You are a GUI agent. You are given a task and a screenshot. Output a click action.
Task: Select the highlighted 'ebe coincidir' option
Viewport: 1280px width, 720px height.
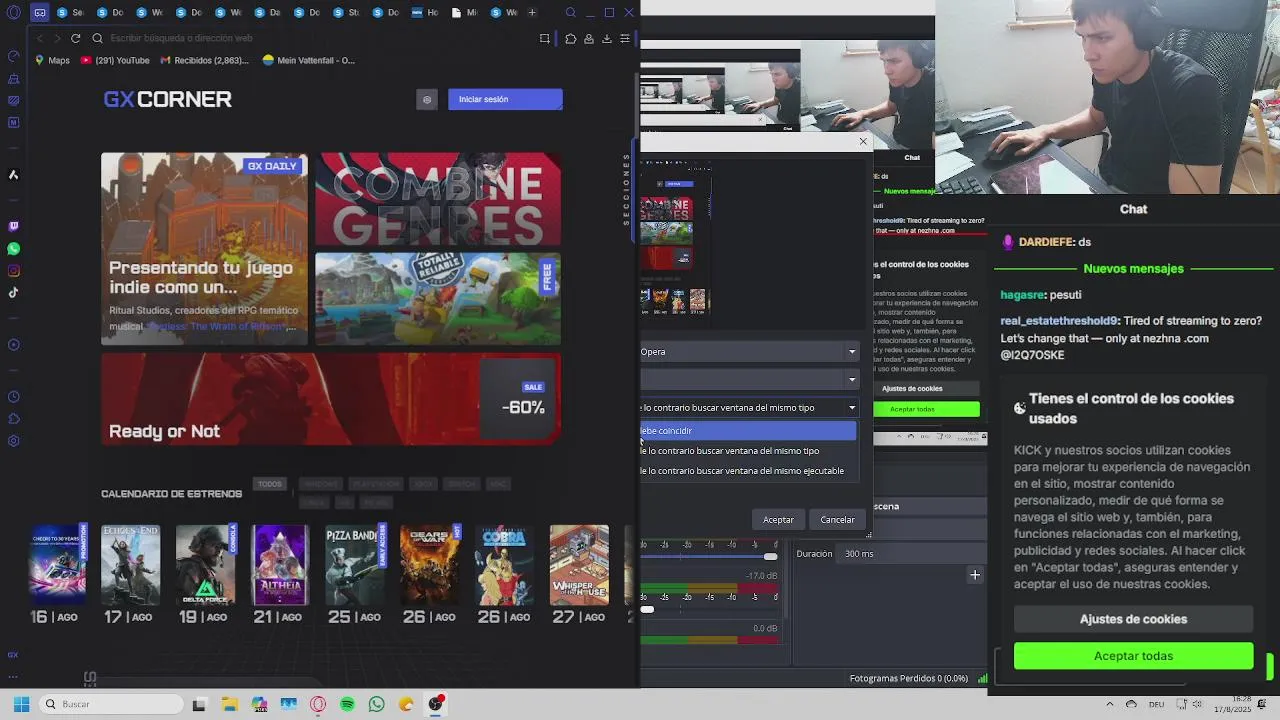point(748,430)
